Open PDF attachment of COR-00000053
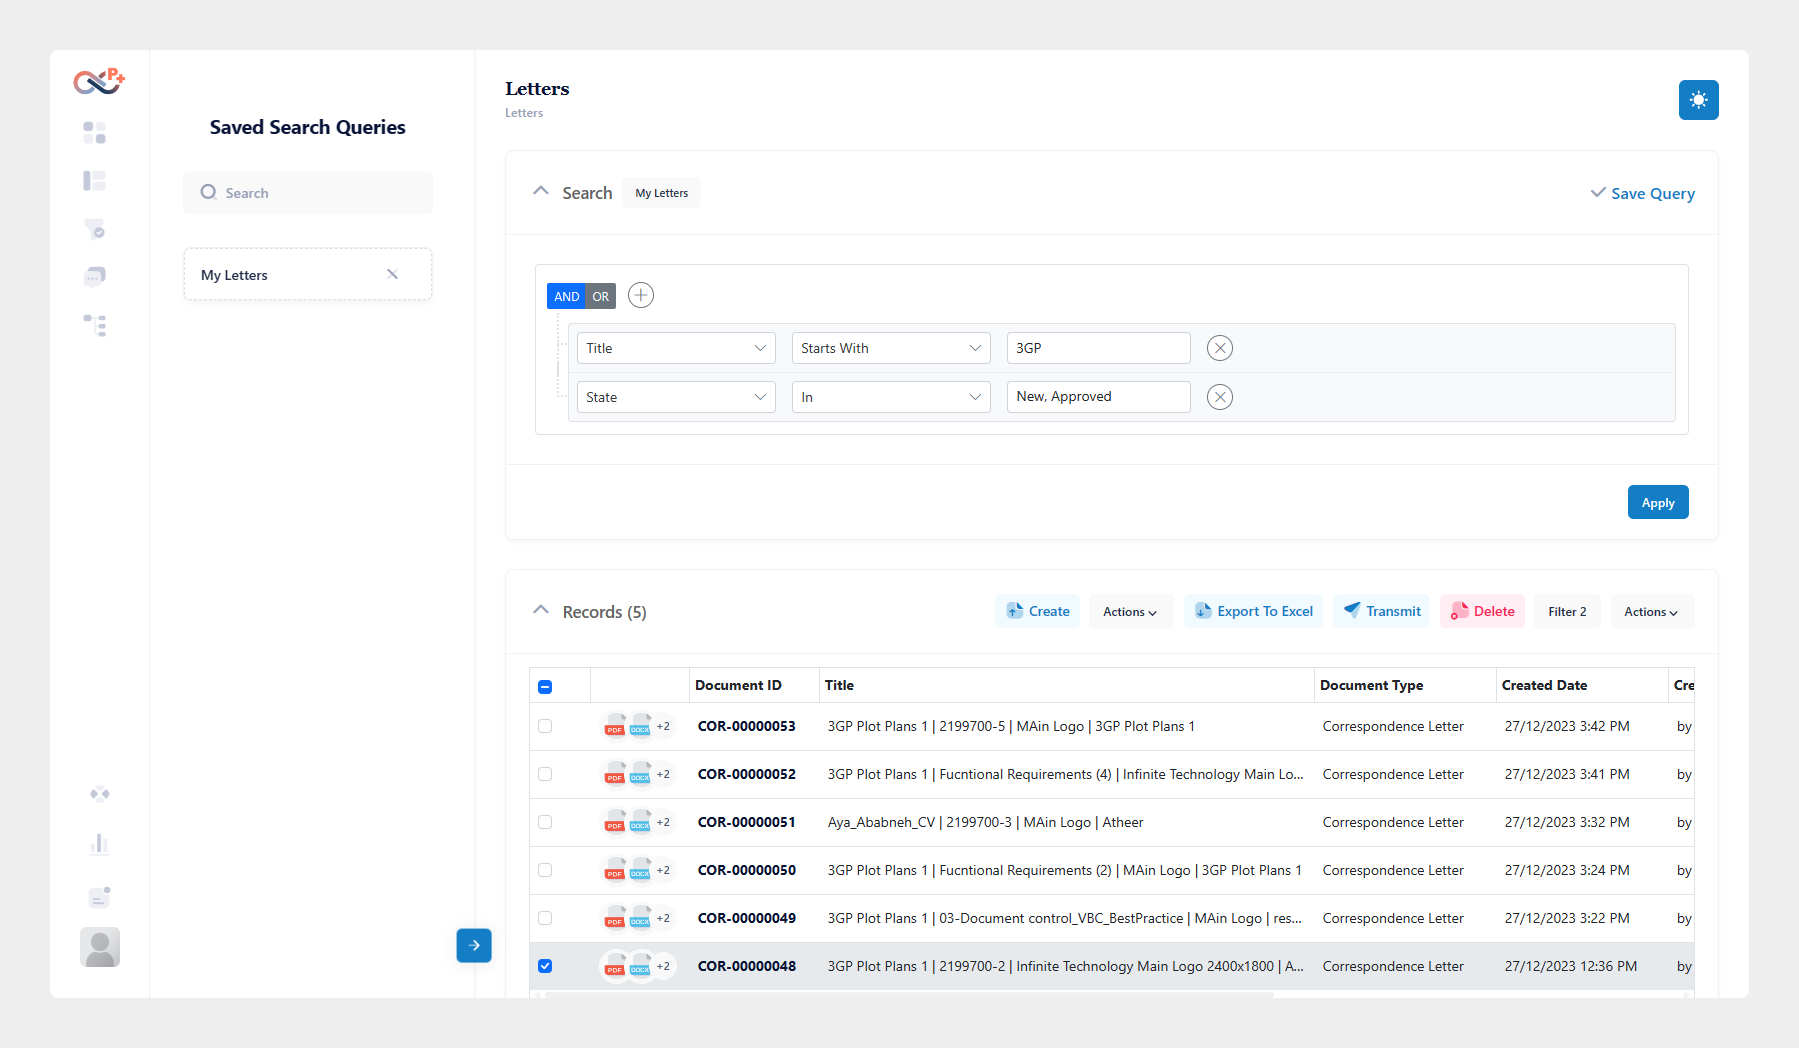The height and width of the screenshot is (1048, 1799). tap(615, 726)
